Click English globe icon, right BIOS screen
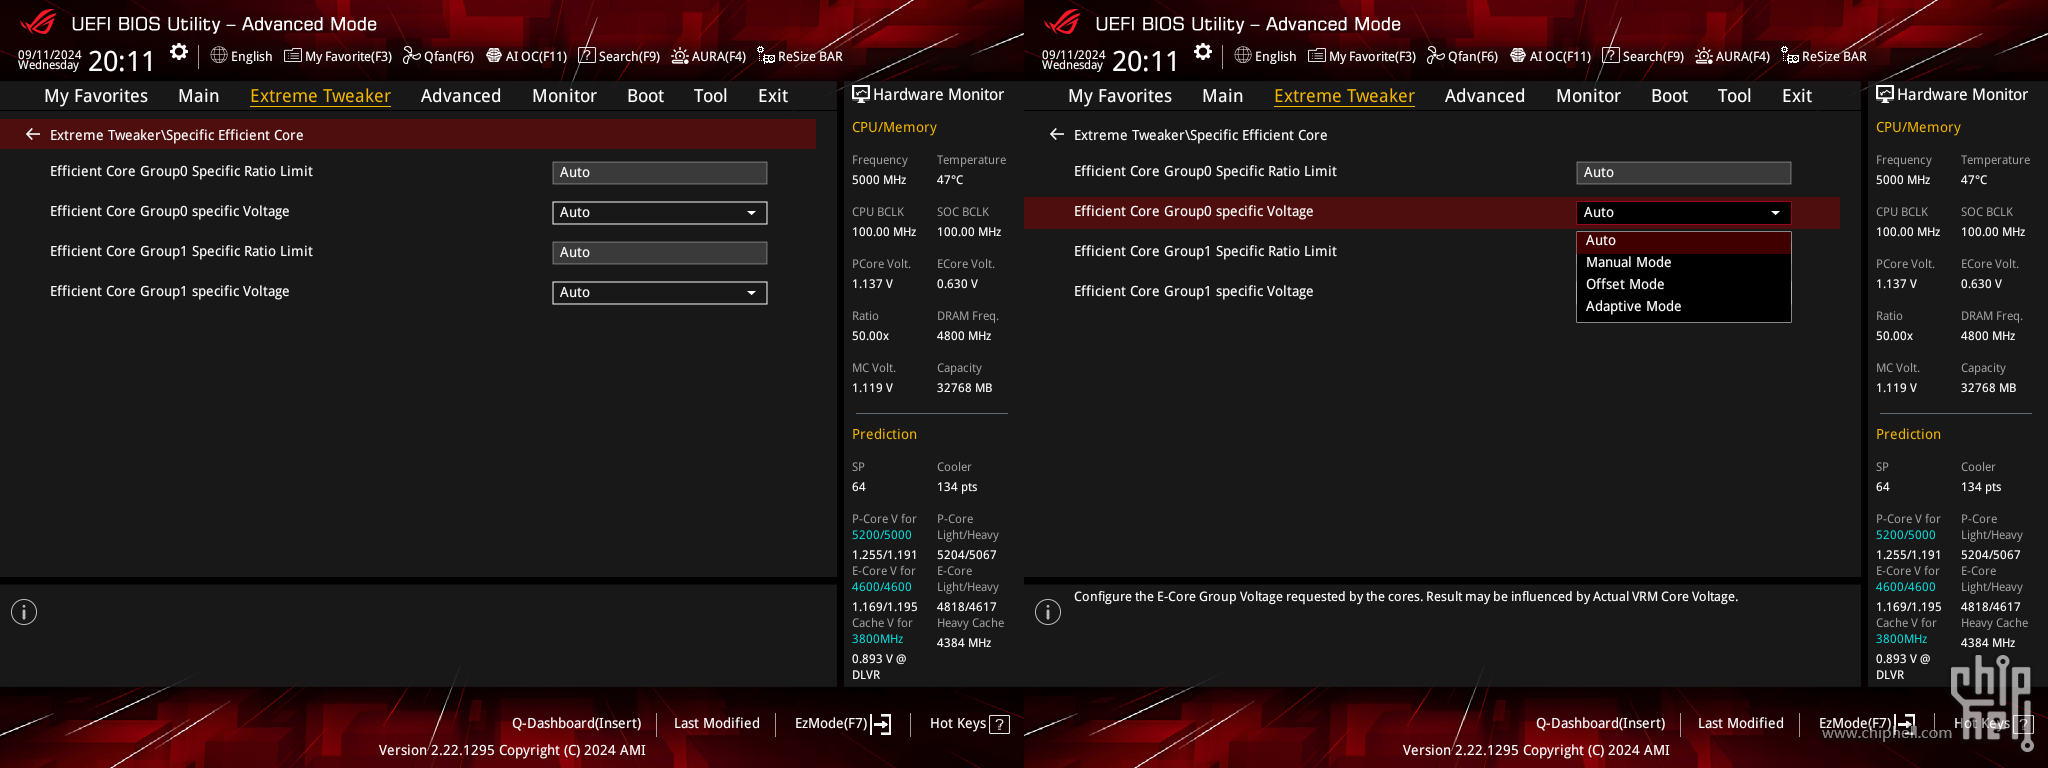Screen dimensions: 2048x768 pyautogui.click(x=1243, y=55)
